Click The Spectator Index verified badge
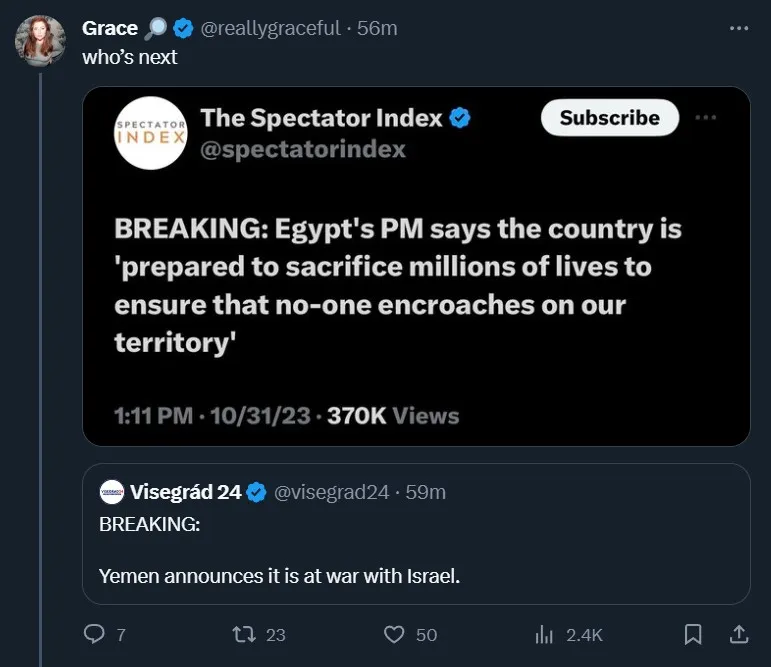Image resolution: width=771 pixels, height=667 pixels. click(460, 118)
